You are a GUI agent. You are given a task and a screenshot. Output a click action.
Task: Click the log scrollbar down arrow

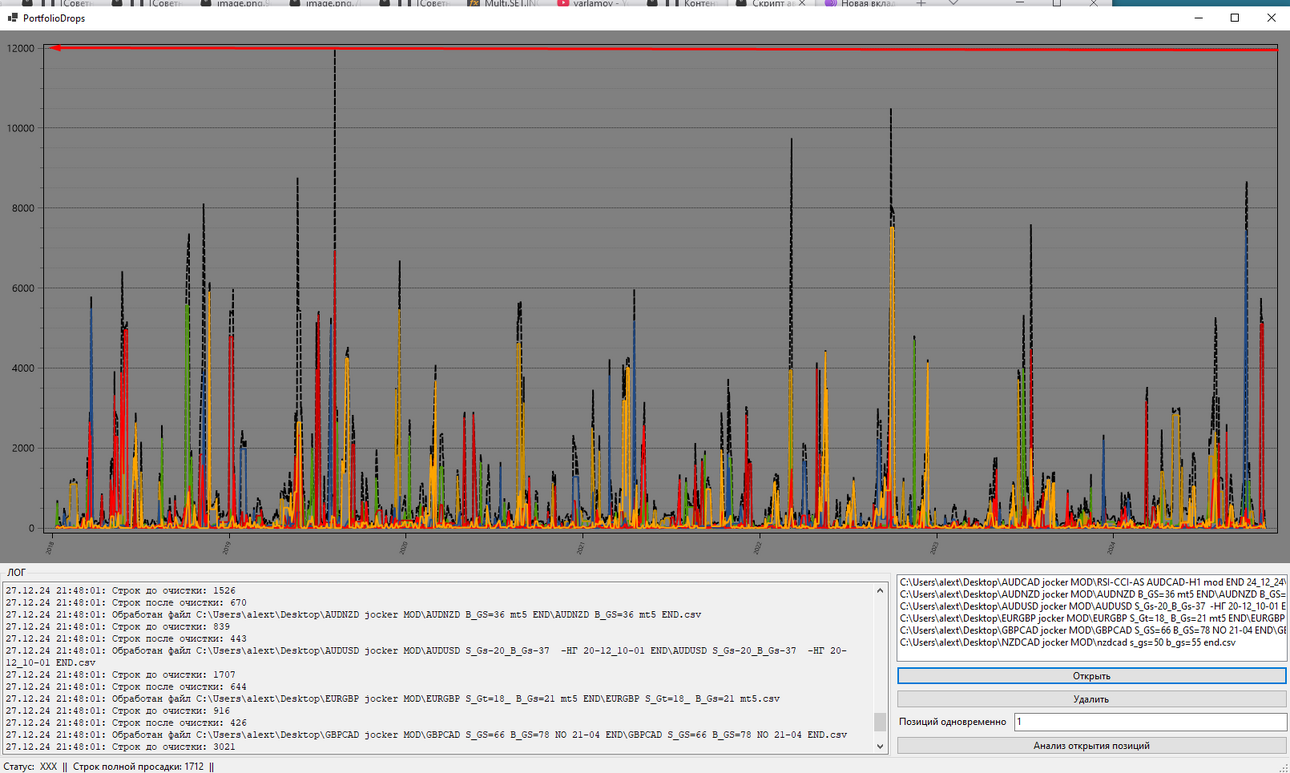pyautogui.click(x=880, y=746)
